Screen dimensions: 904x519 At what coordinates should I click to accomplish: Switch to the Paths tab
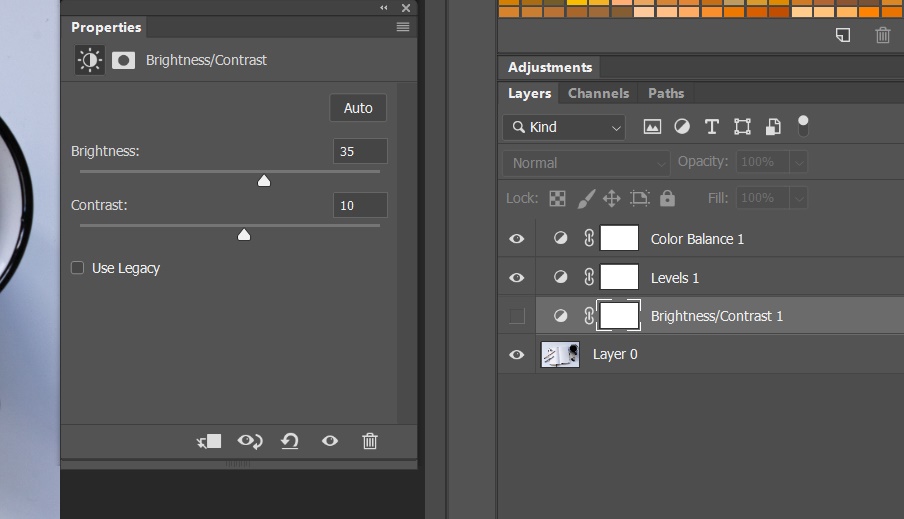click(666, 93)
